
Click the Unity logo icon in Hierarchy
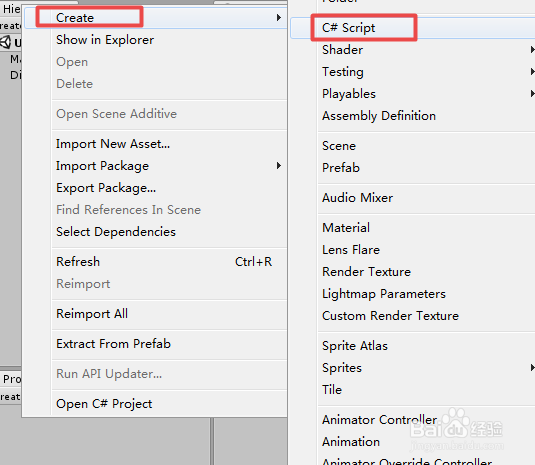(x=6, y=42)
